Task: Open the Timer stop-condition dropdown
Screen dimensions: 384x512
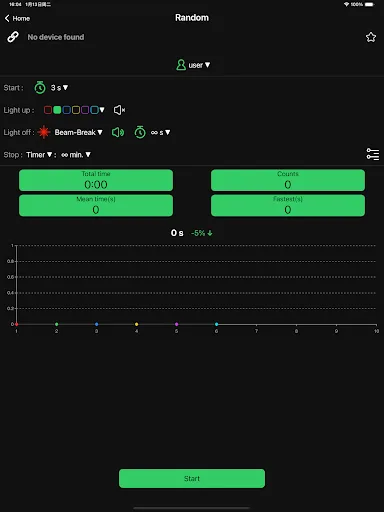Action: click(x=39, y=155)
